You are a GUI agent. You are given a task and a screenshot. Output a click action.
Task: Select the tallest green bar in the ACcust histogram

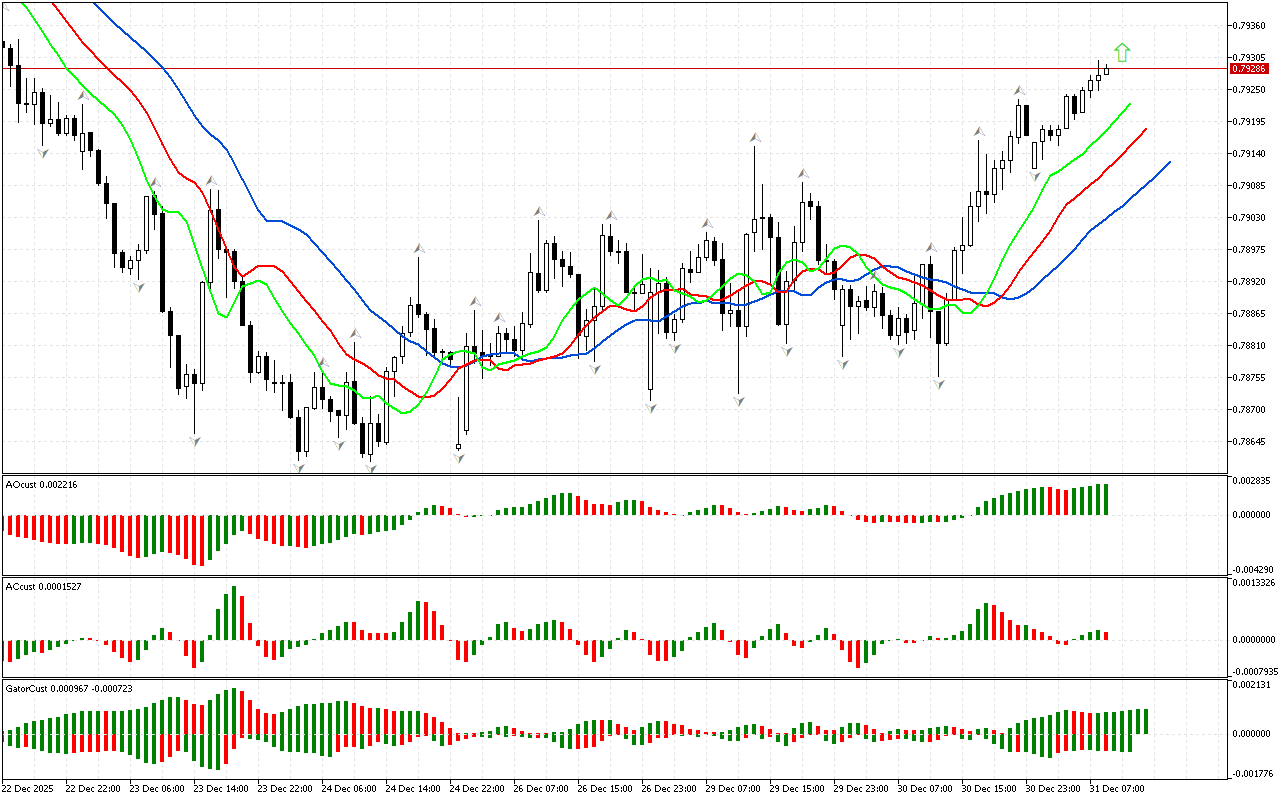click(x=232, y=613)
